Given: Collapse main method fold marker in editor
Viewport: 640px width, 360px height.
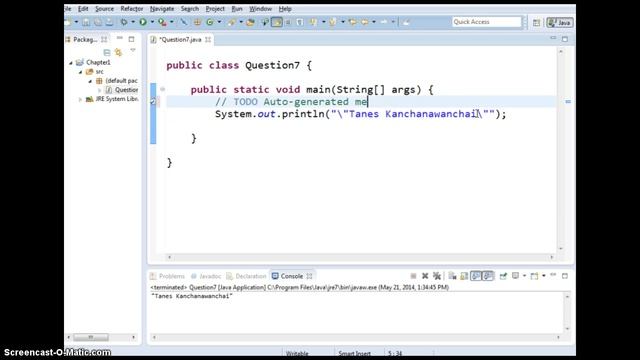Looking at the screenshot, I should [162, 89].
